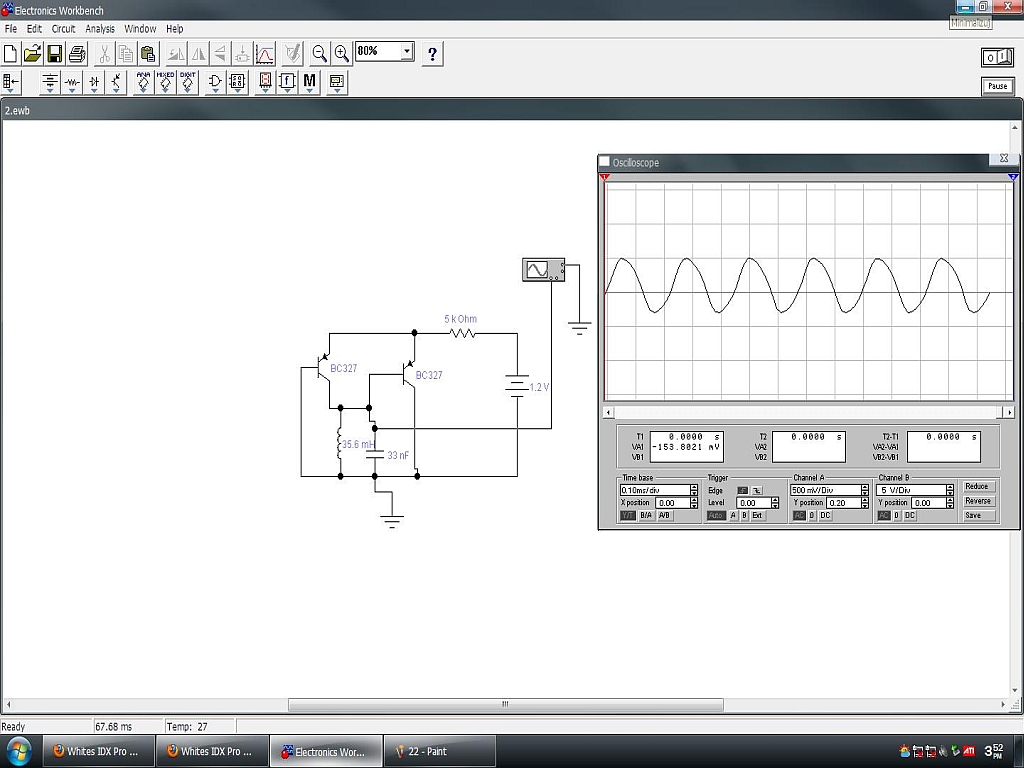Open the Circuit menu
The width and height of the screenshot is (1024, 768).
(63, 29)
